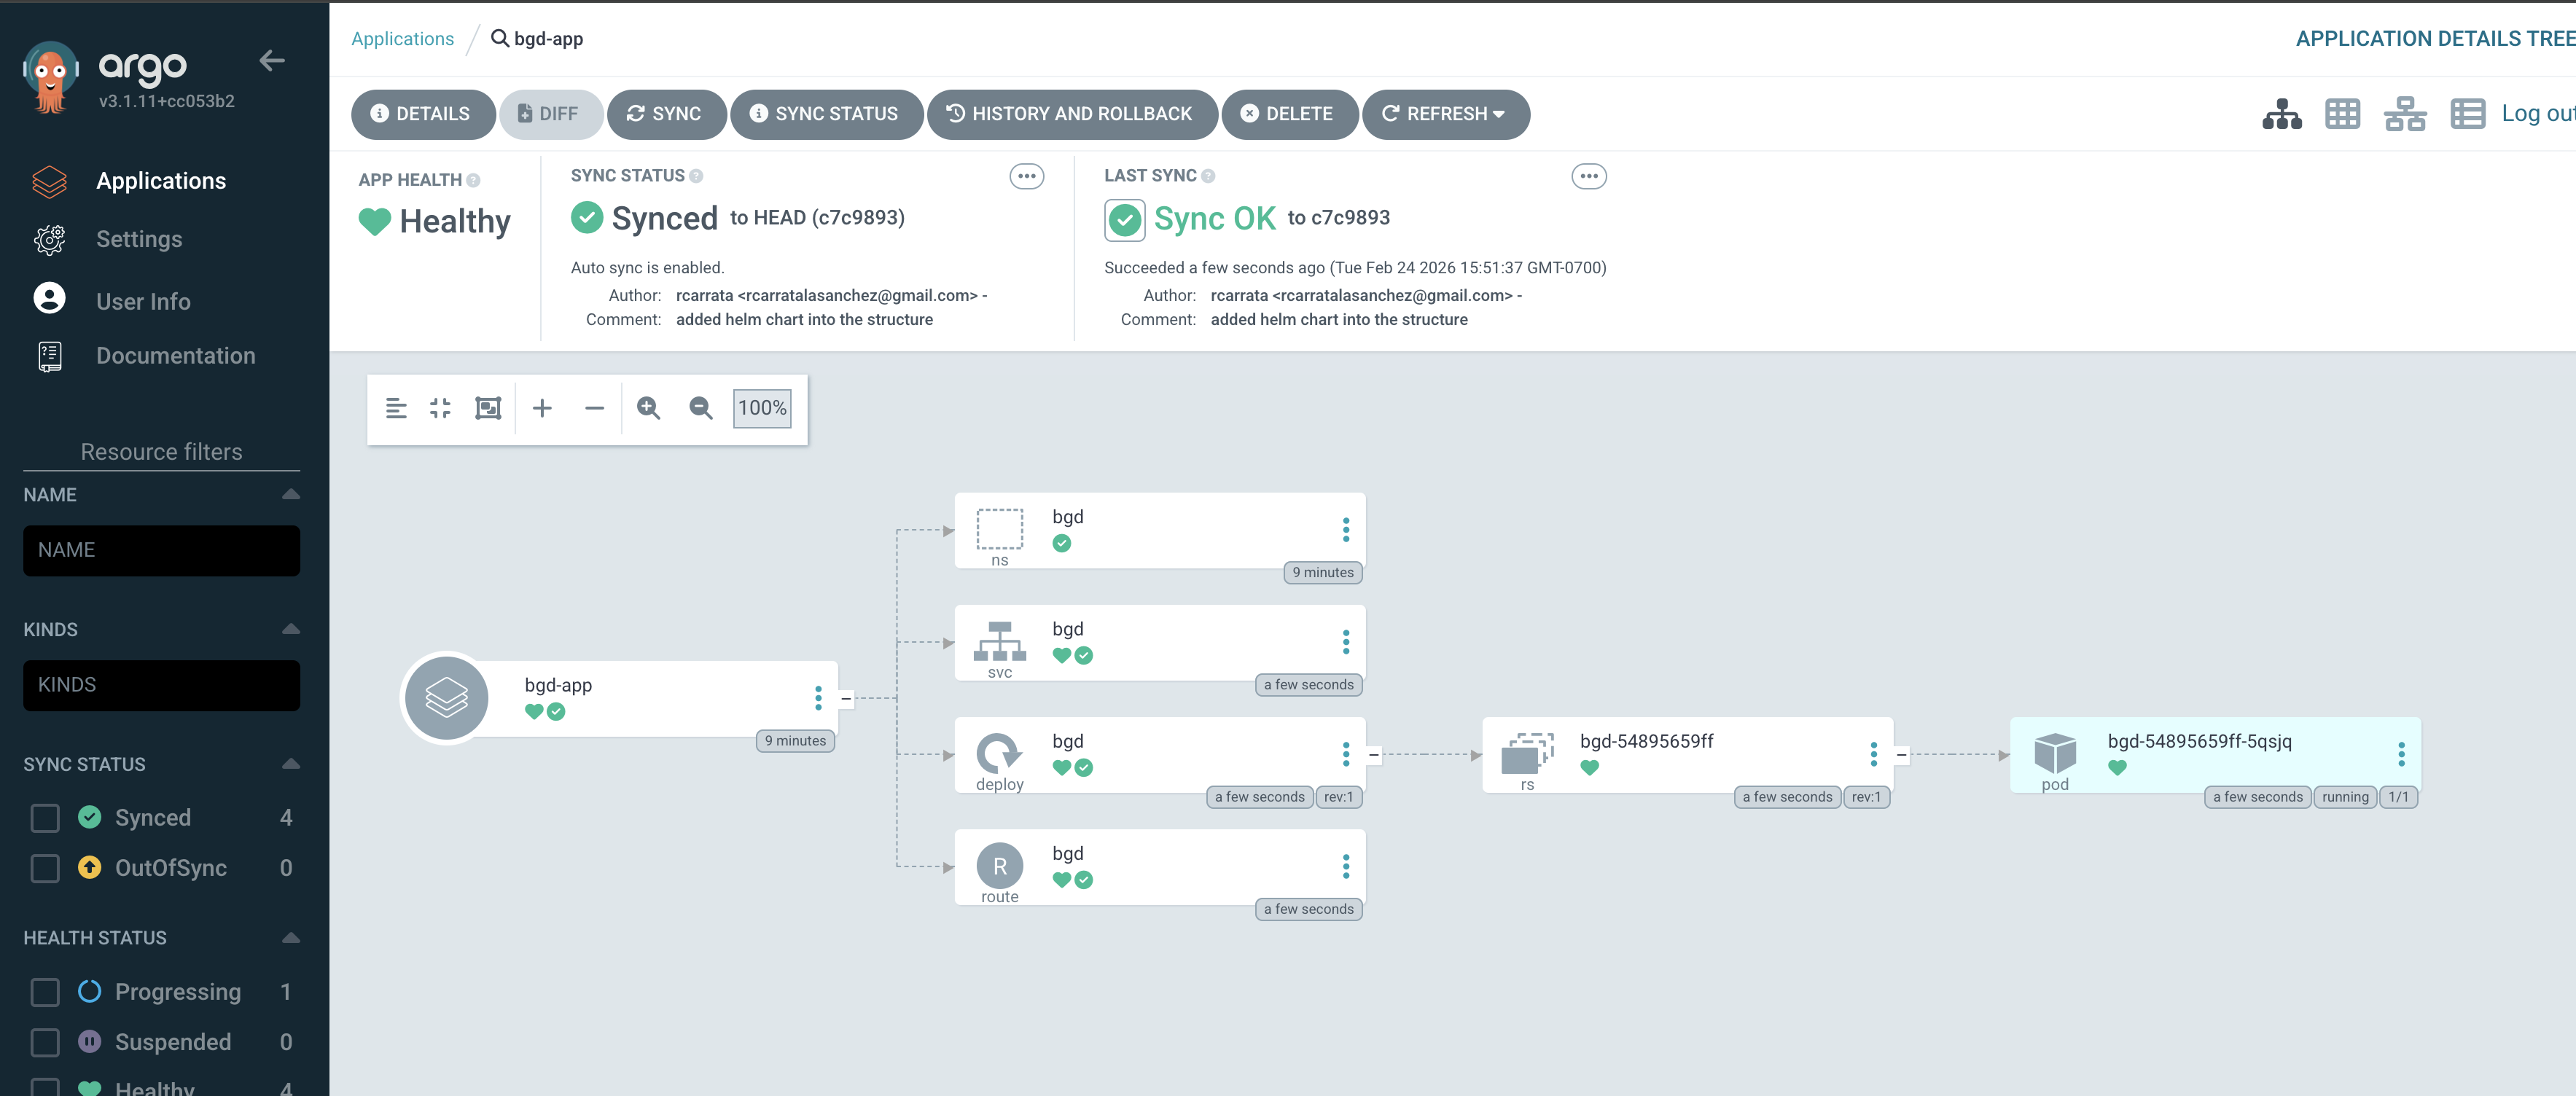Click the zoom in magnifier icon
2576x1096 pixels.
coord(648,408)
